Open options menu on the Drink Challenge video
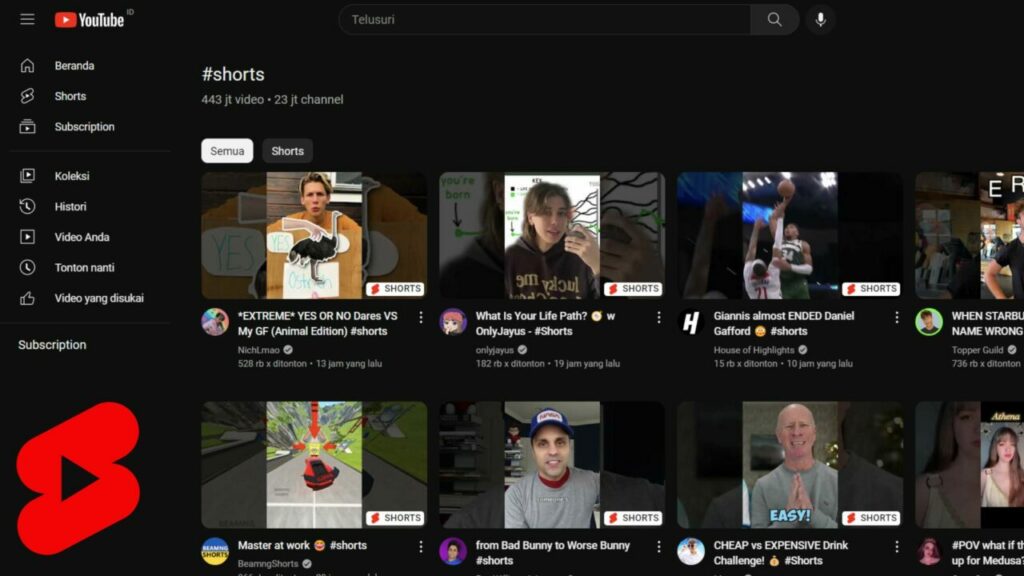Screen dimensions: 1024x576 [x=895, y=545]
